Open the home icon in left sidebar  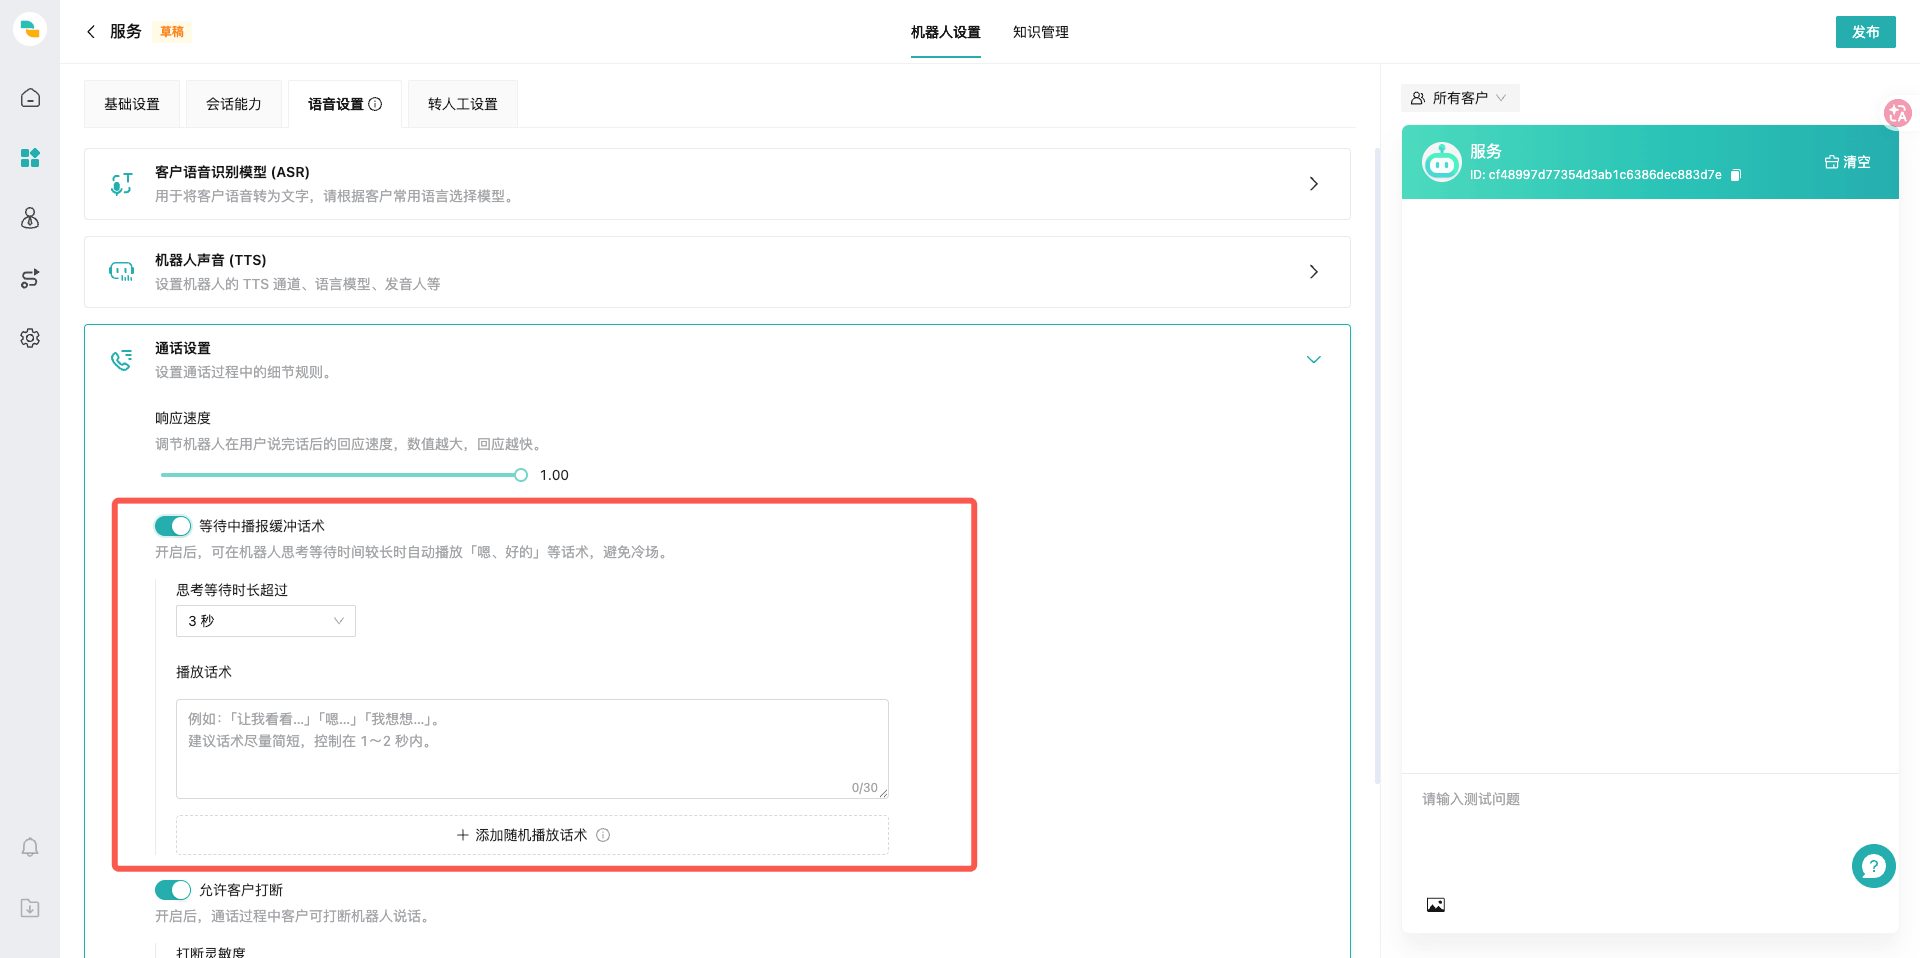point(30,98)
